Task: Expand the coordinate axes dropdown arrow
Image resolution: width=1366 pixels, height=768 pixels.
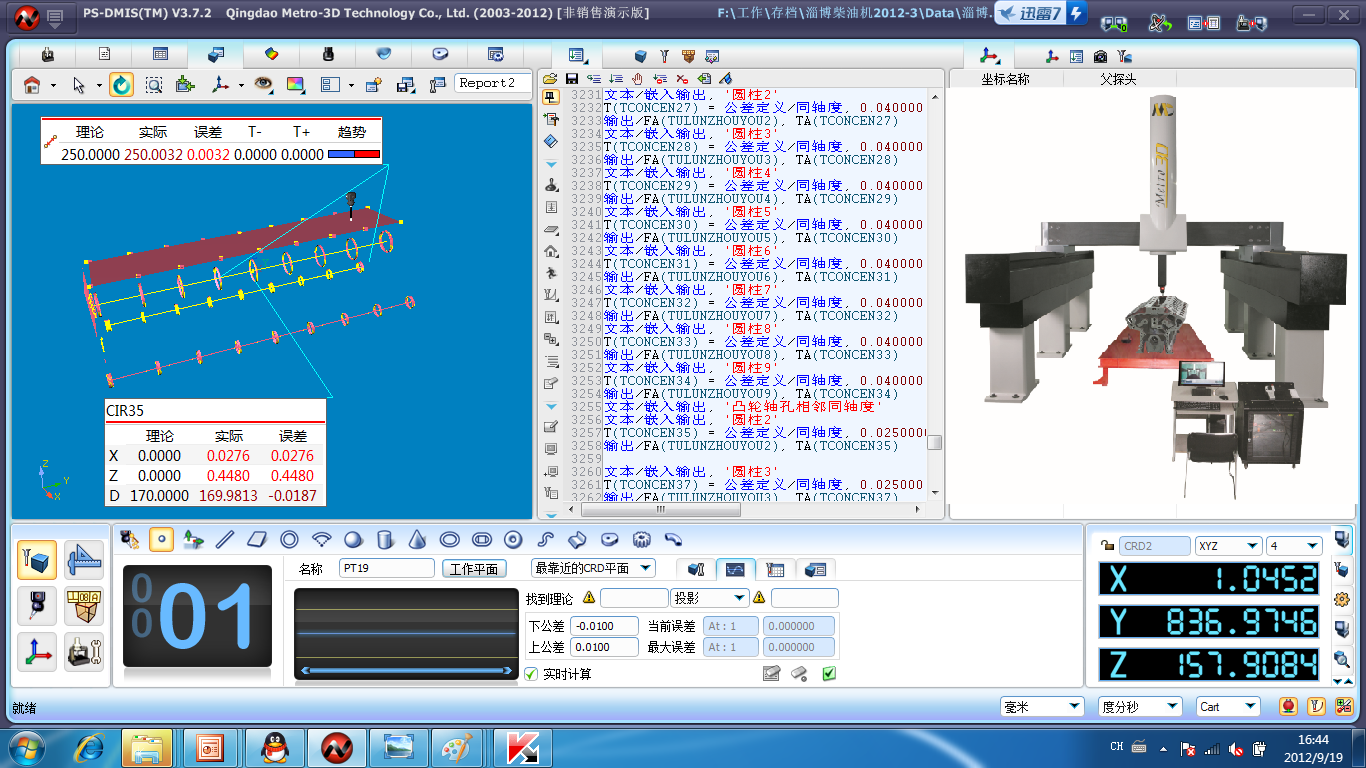Action: (x=241, y=86)
